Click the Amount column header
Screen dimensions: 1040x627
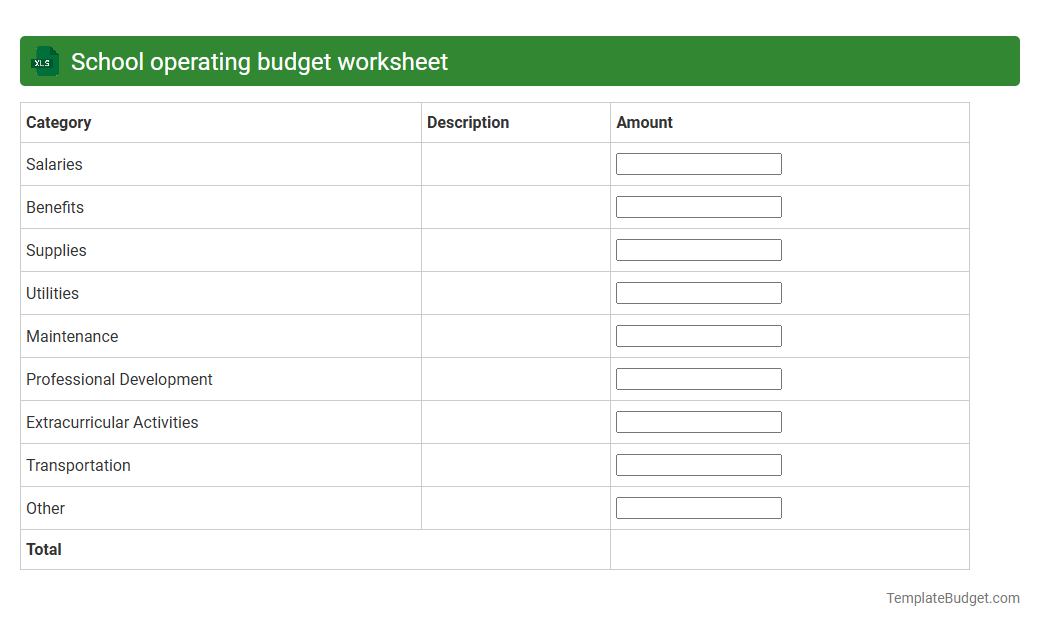(x=645, y=122)
